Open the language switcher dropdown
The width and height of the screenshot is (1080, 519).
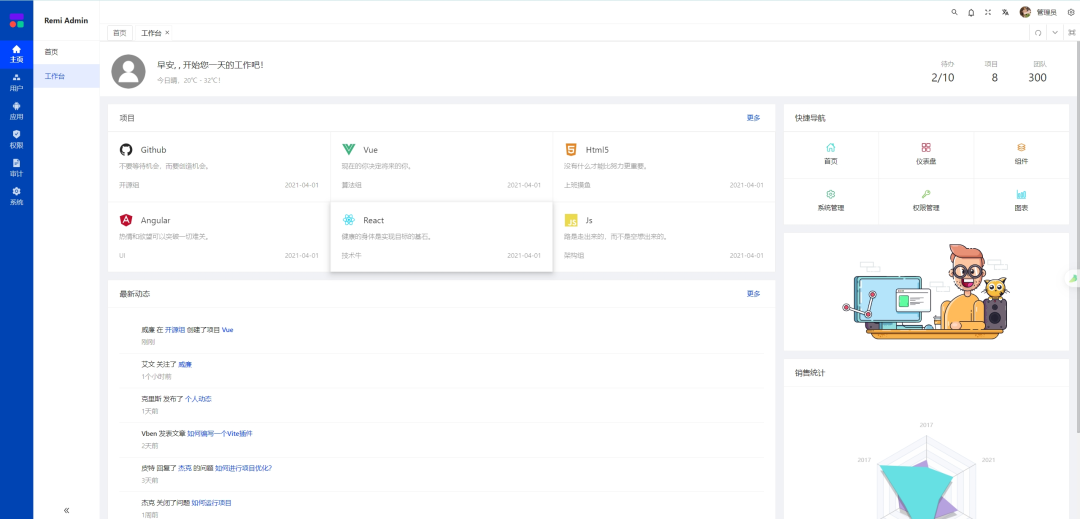click(1005, 12)
